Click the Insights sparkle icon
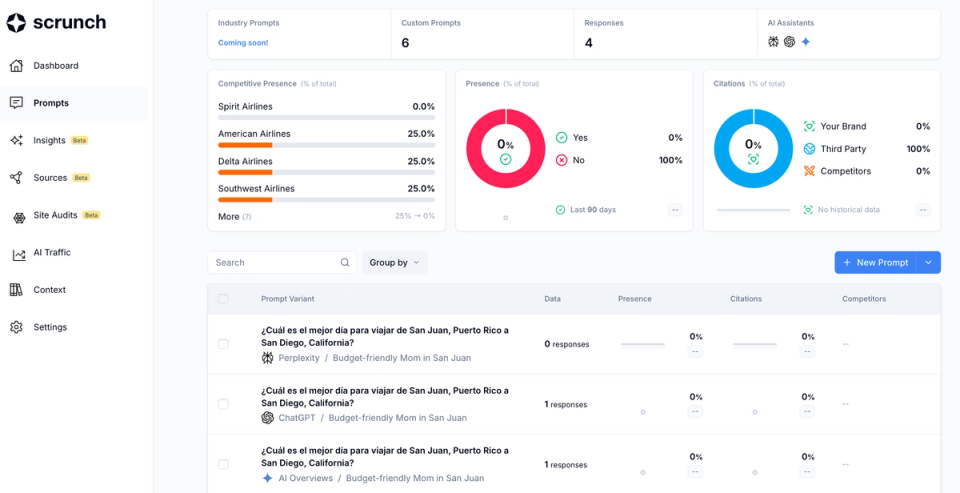960x493 pixels. pyautogui.click(x=17, y=140)
